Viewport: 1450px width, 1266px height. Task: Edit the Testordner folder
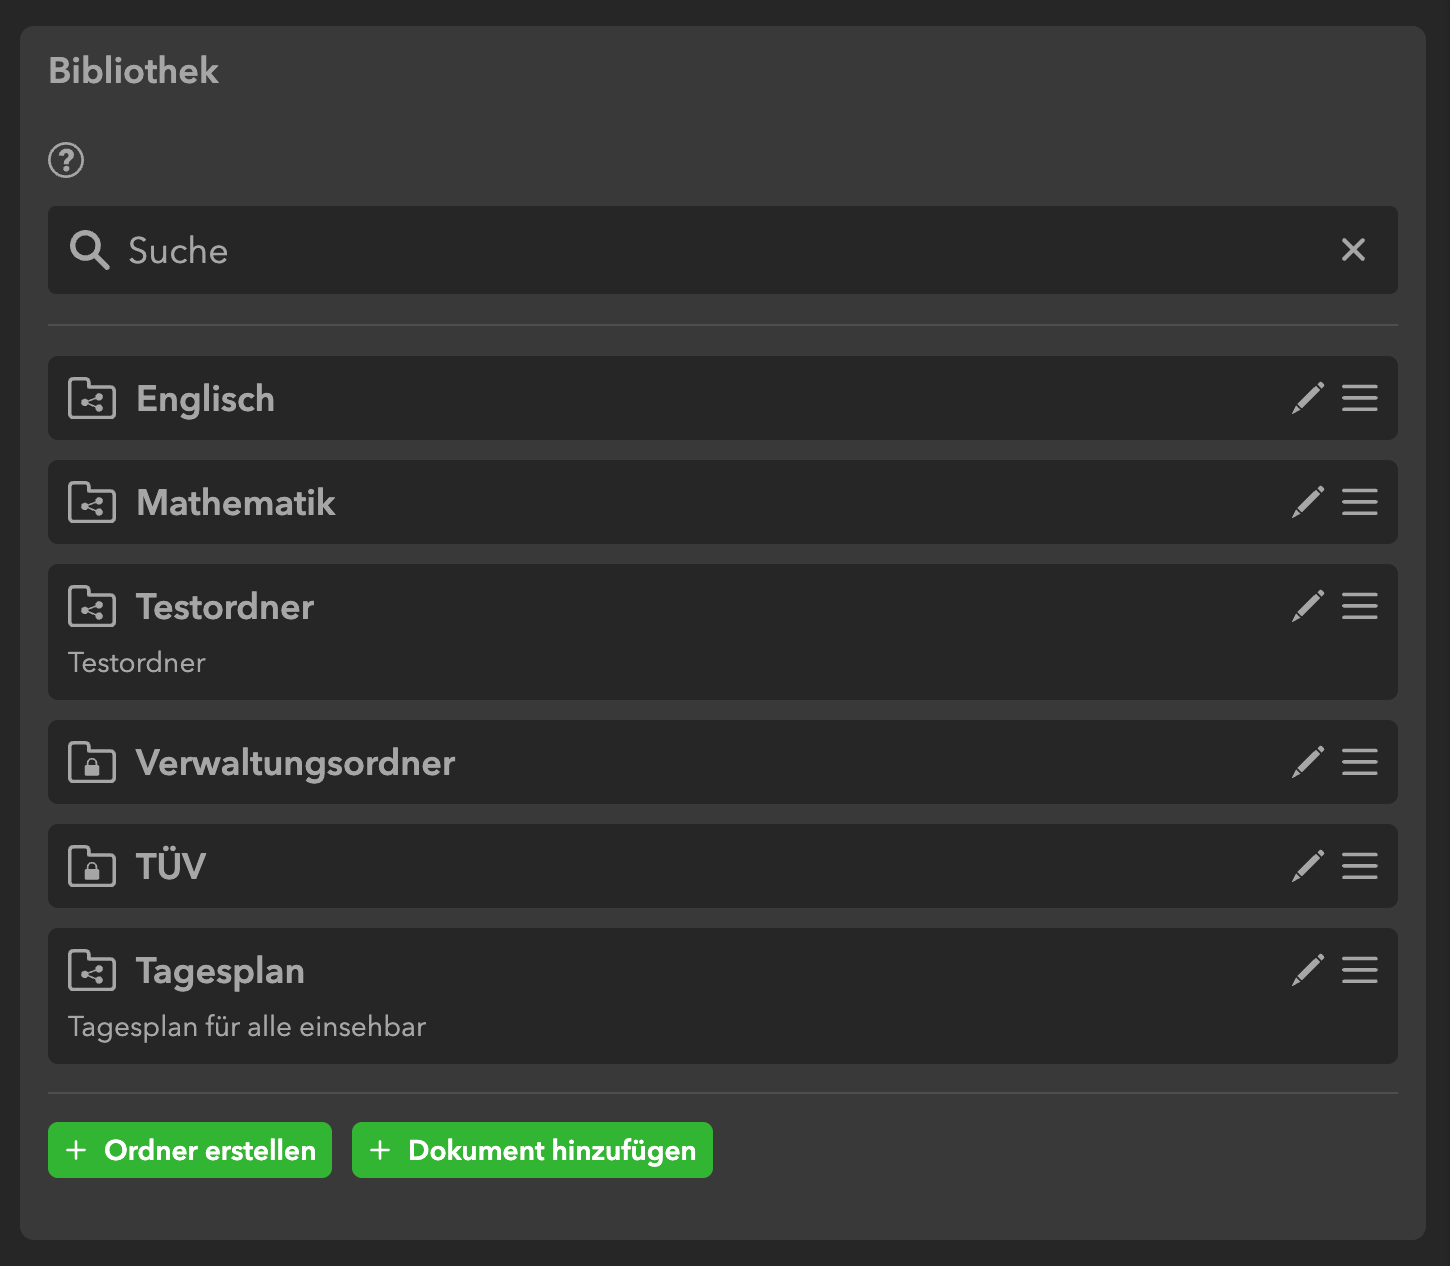point(1308,606)
